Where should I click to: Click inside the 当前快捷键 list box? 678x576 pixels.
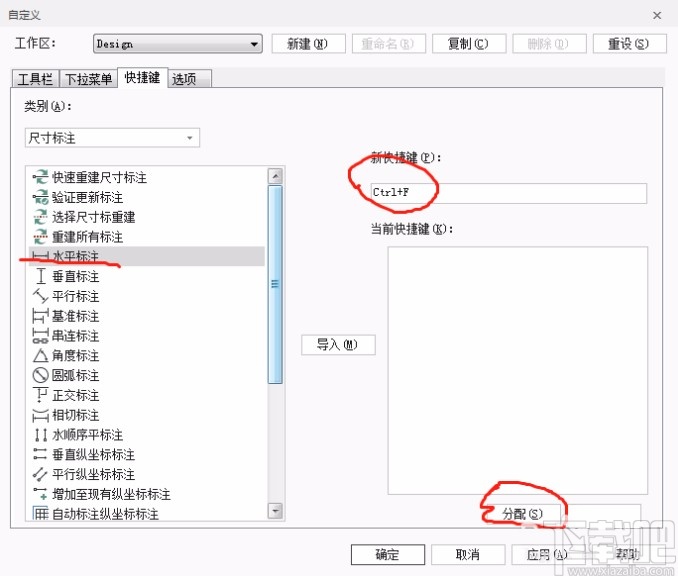[518, 371]
